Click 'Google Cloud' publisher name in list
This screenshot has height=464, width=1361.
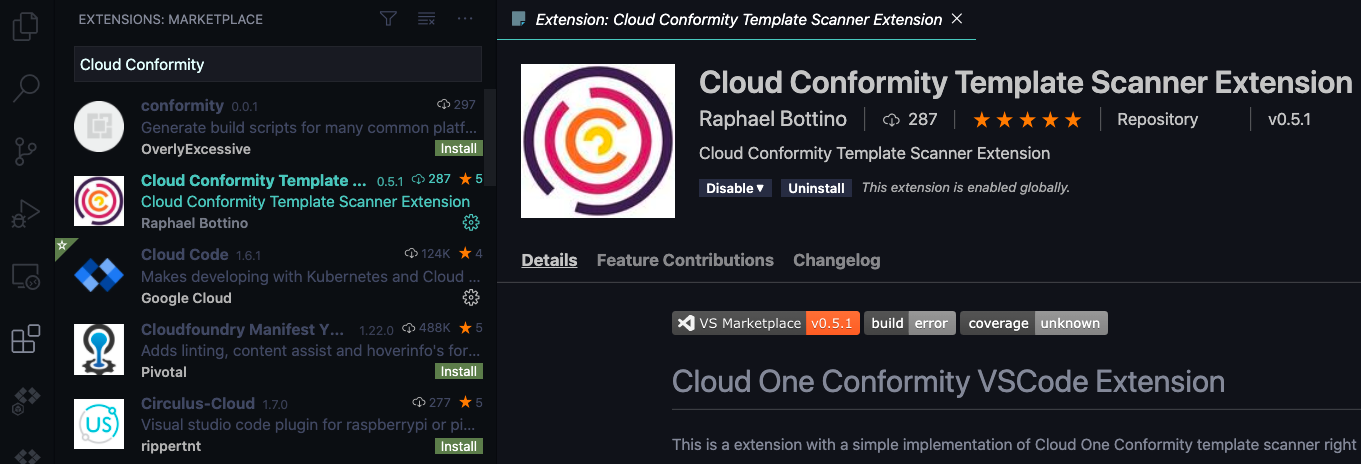[186, 298]
